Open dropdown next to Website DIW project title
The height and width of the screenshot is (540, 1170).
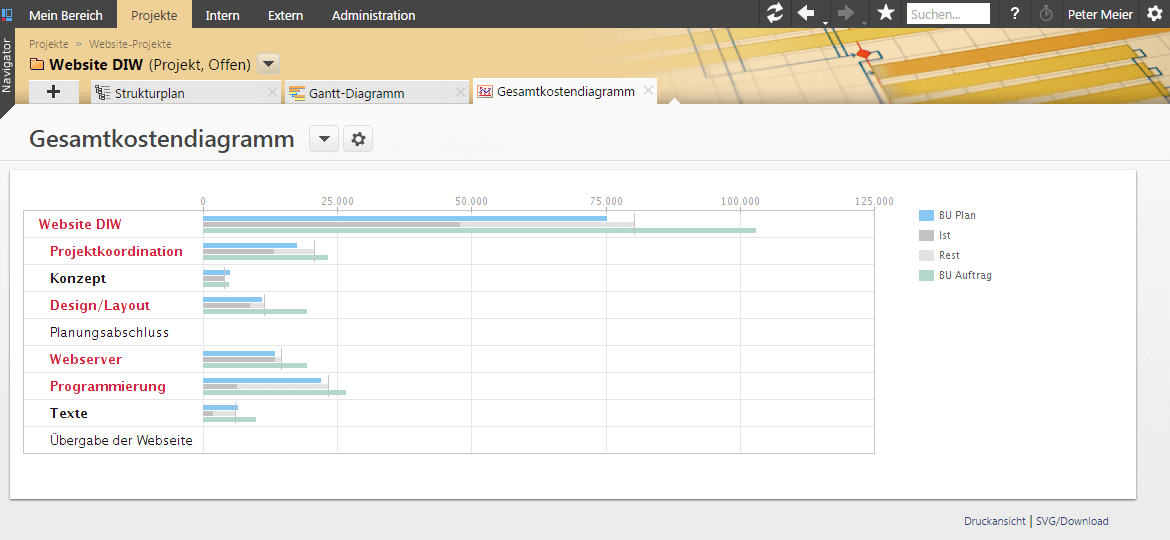(269, 64)
